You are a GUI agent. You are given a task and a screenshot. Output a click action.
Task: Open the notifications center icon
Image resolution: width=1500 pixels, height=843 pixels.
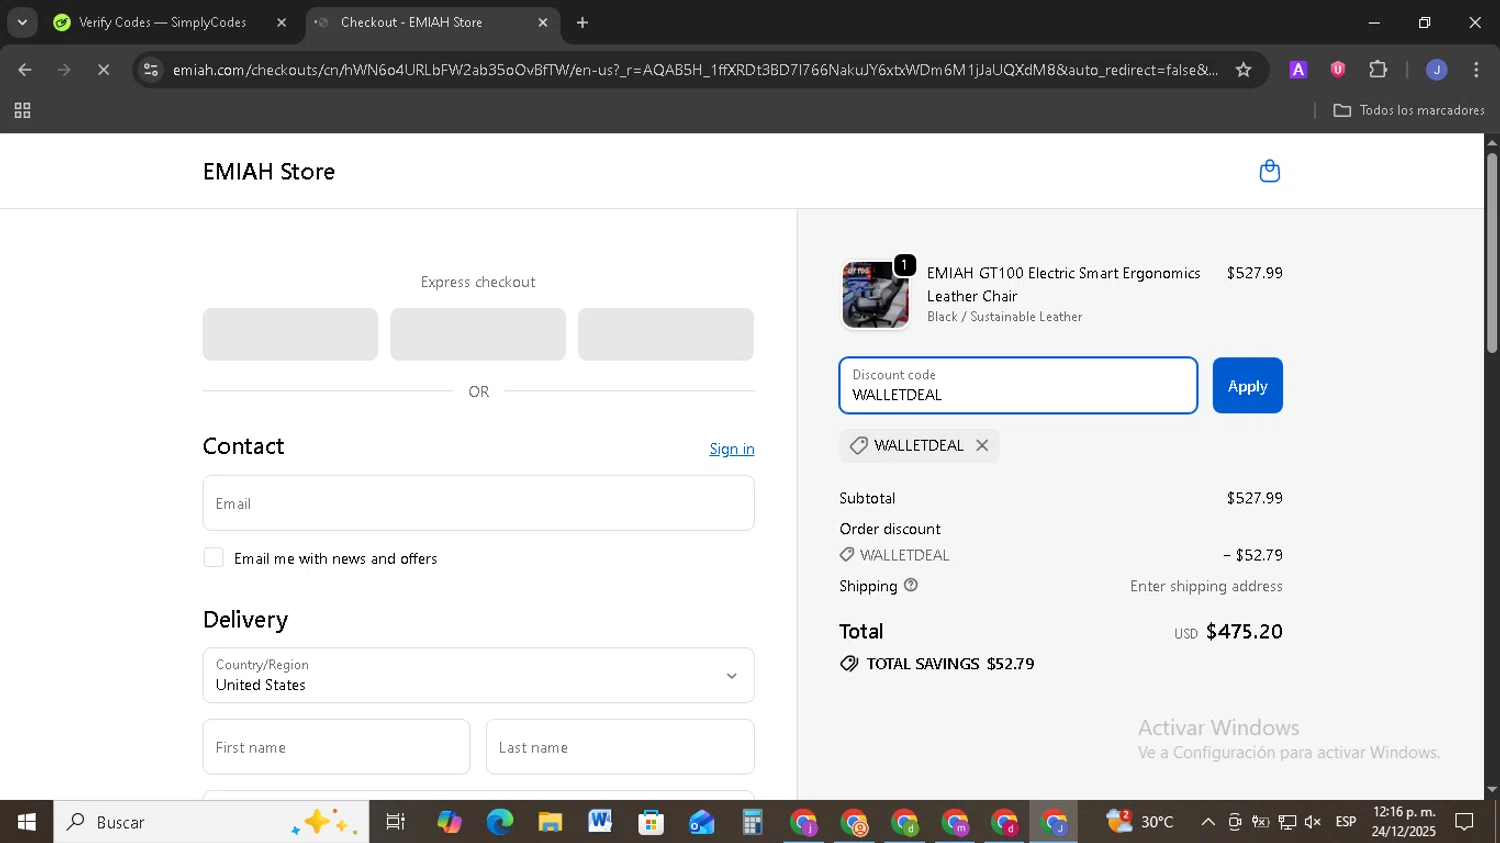pyautogui.click(x=1464, y=822)
